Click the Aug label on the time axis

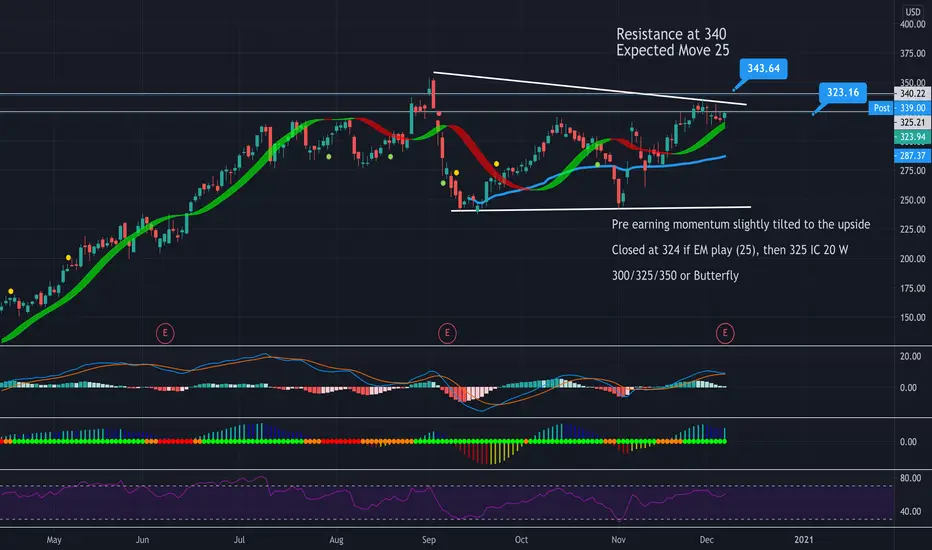coord(336,540)
